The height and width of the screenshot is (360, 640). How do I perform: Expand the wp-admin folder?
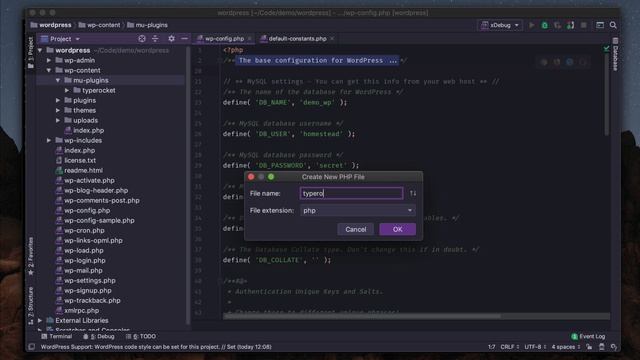(49, 60)
